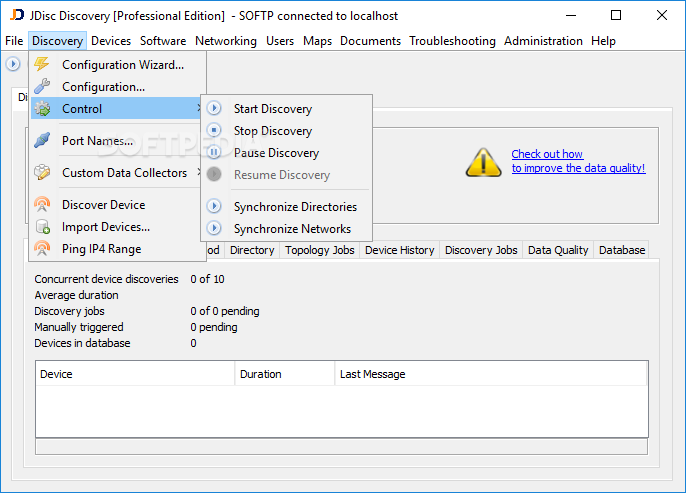Choose Discover Device menu entry

point(118,204)
